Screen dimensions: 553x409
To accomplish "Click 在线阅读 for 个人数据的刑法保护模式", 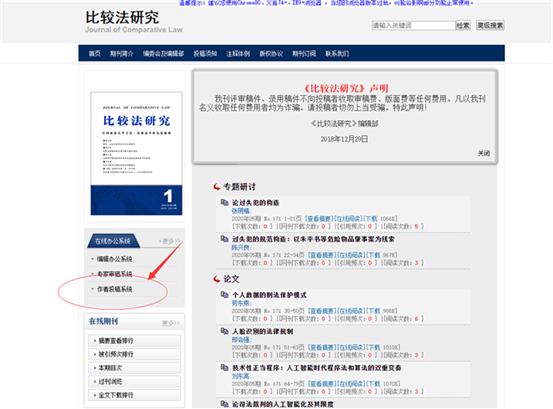I will [x=351, y=311].
